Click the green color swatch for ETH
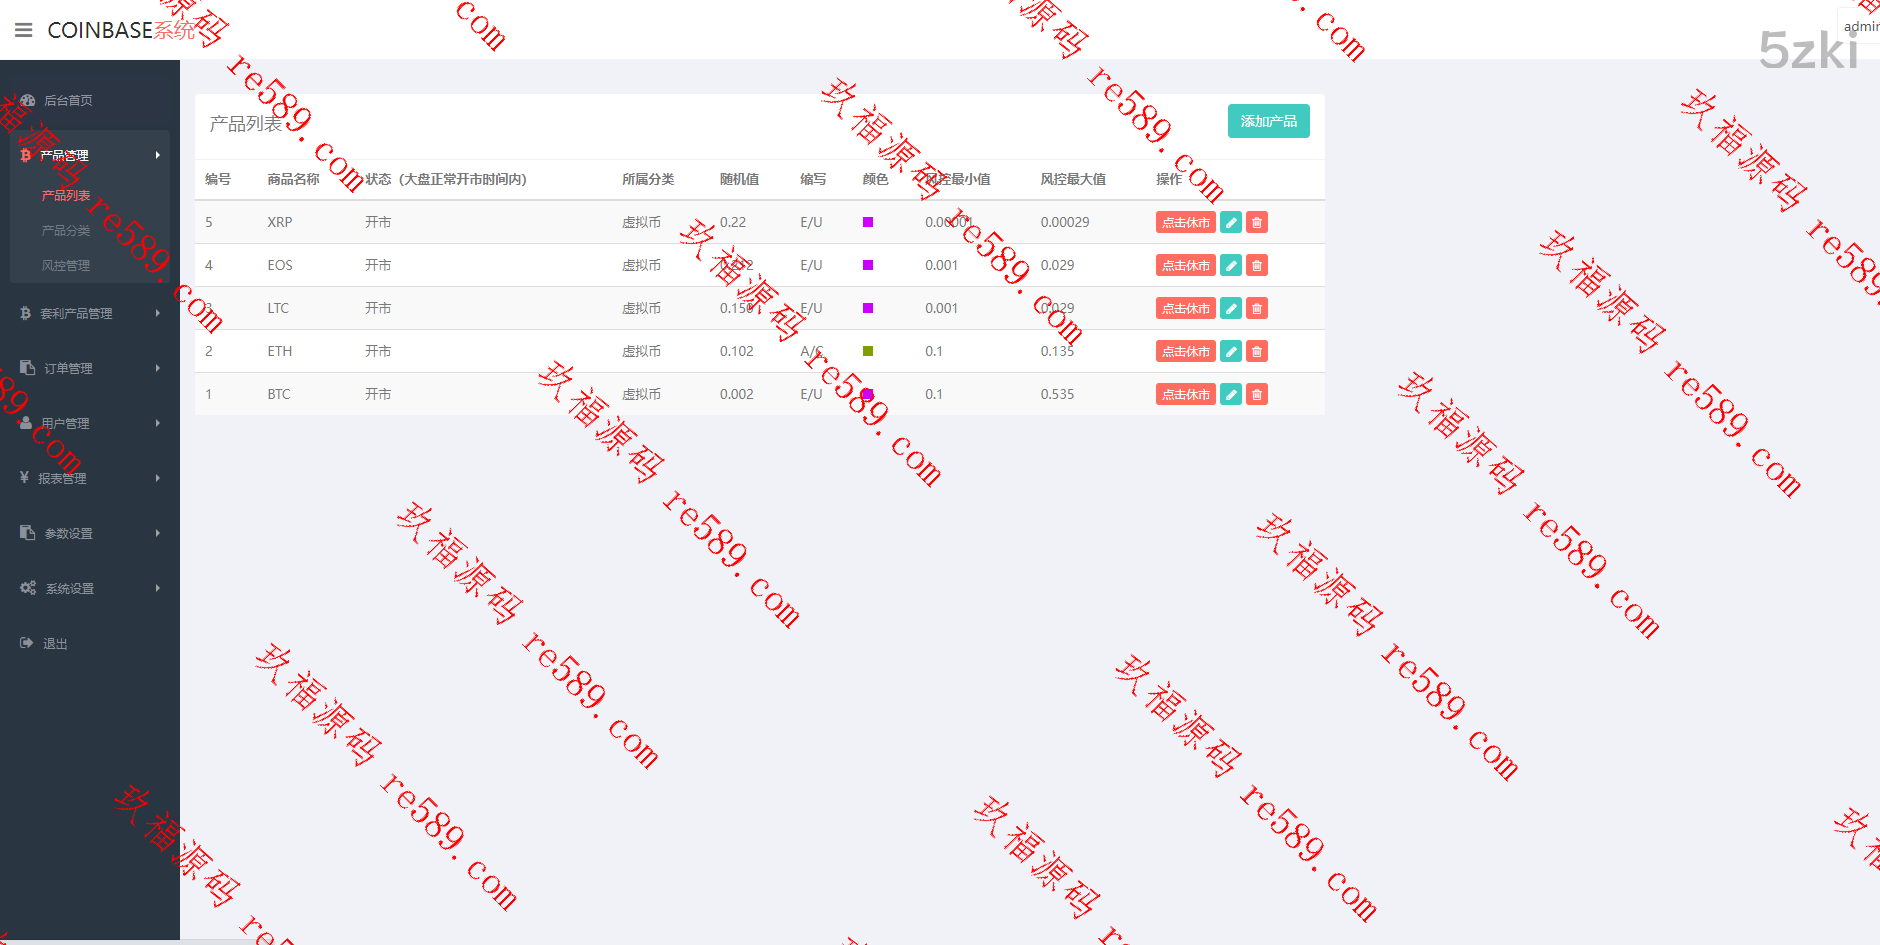The height and width of the screenshot is (945, 1880). pyautogui.click(x=868, y=351)
